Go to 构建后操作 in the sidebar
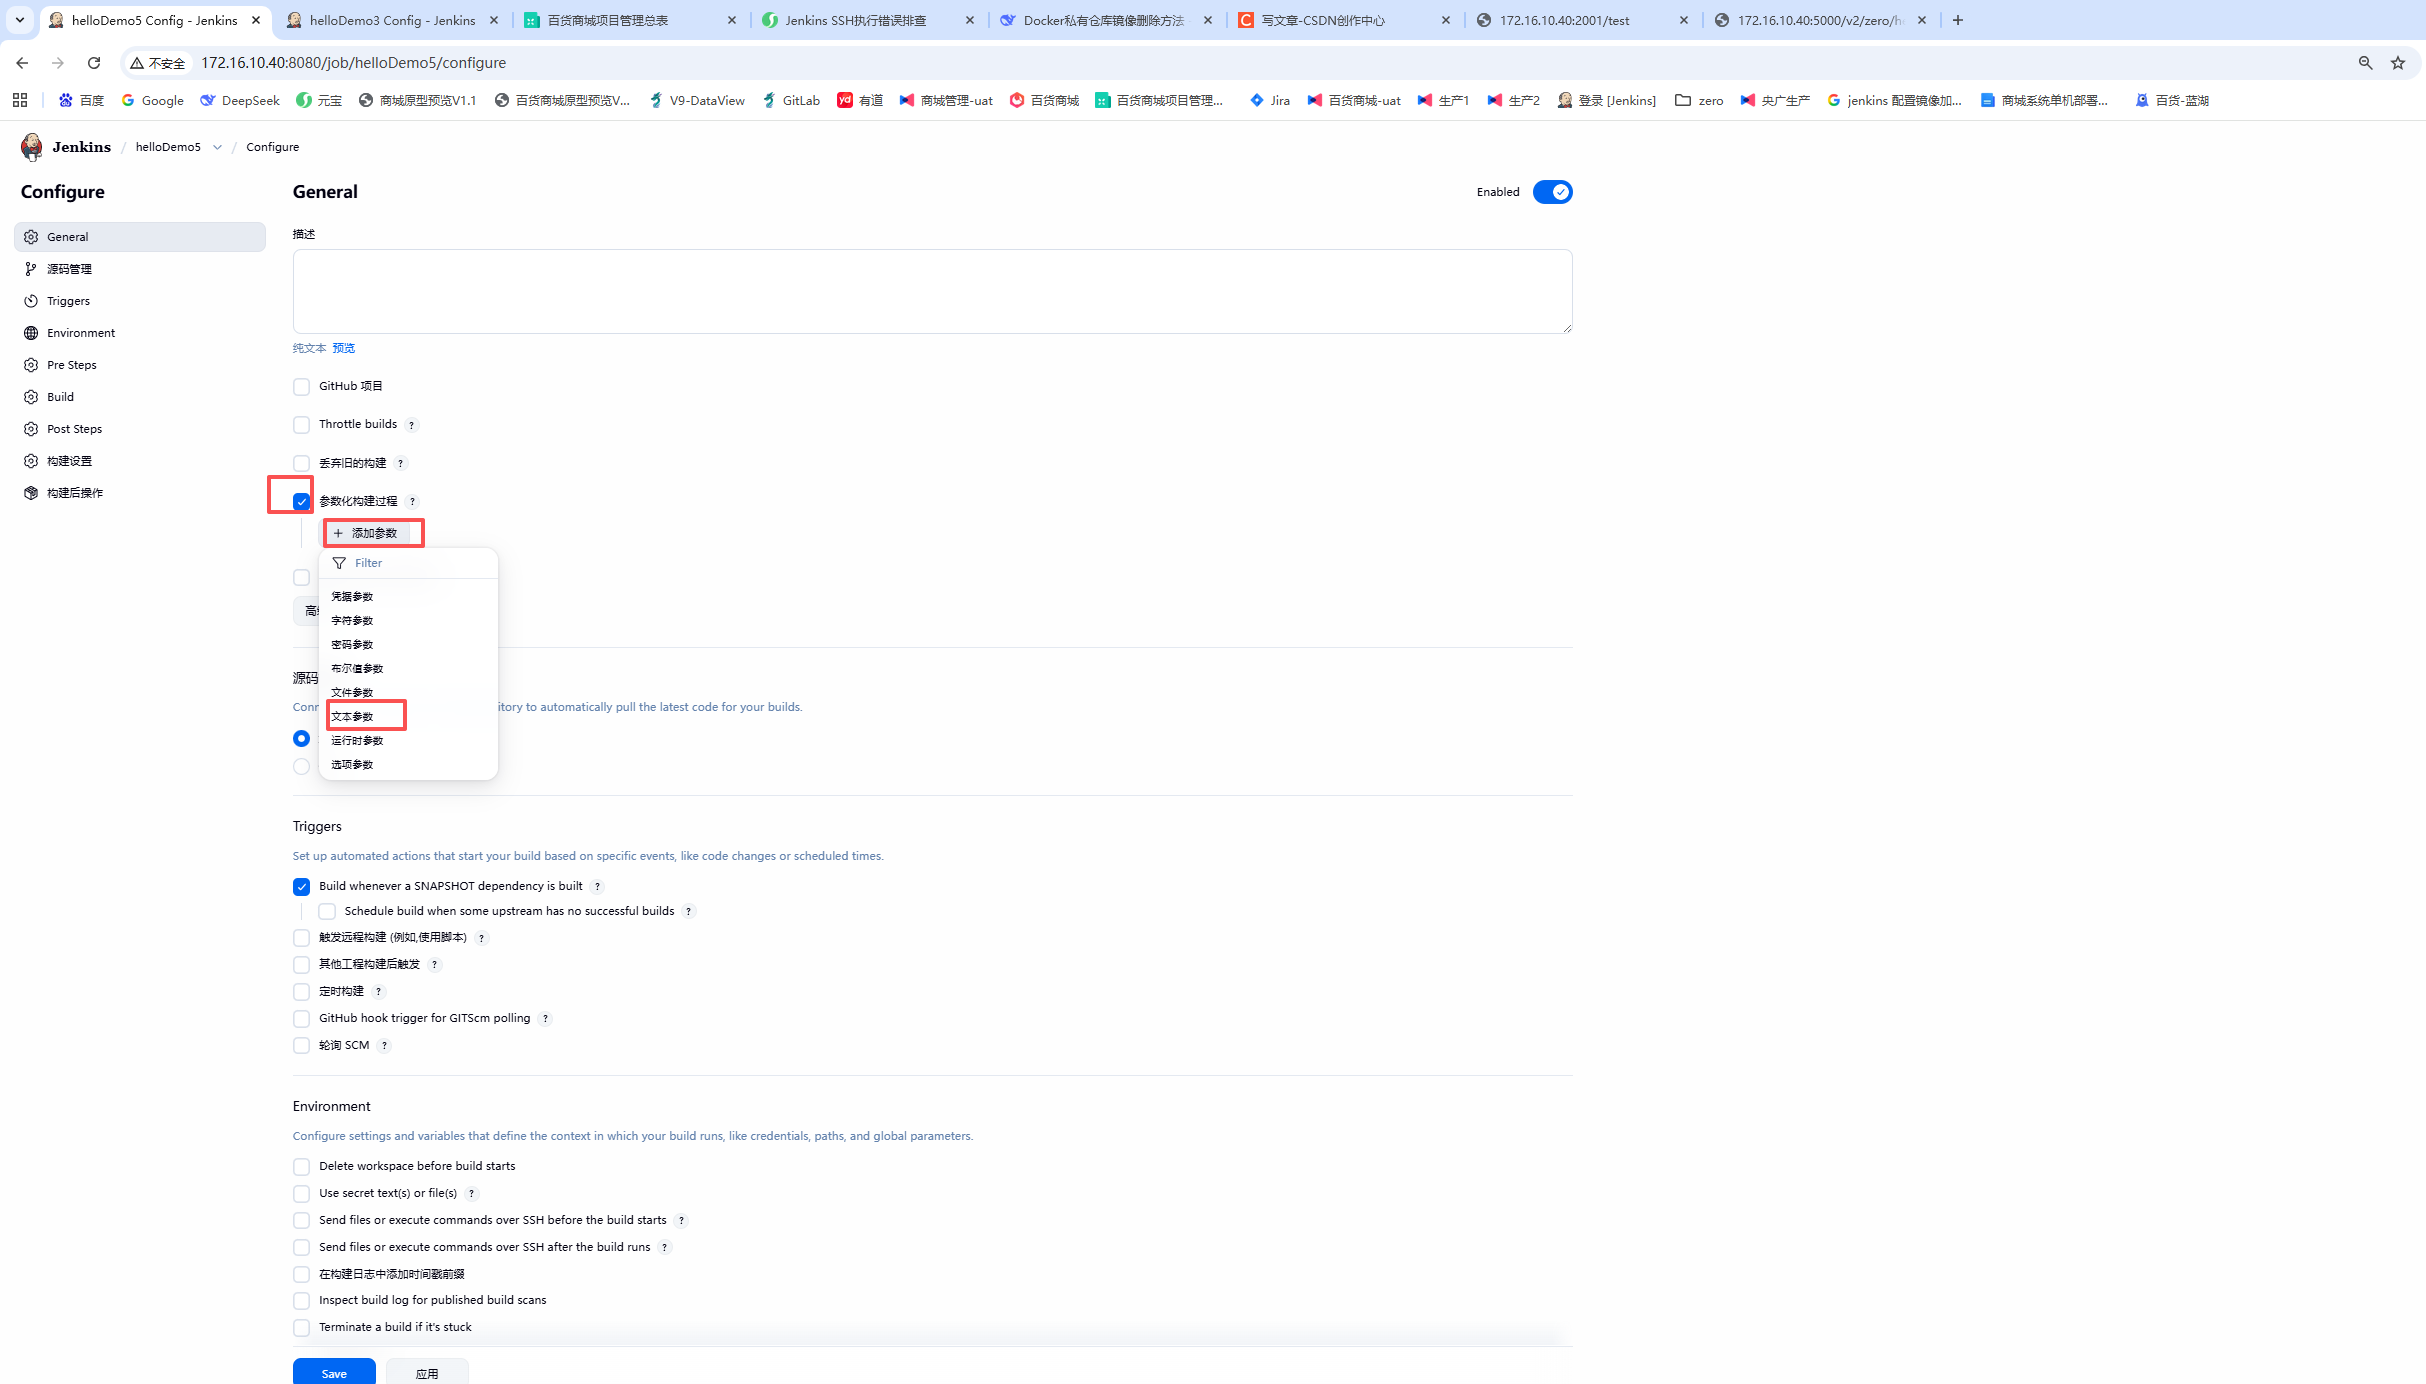Screen dimensions: 2426x1384 [x=140, y=493]
